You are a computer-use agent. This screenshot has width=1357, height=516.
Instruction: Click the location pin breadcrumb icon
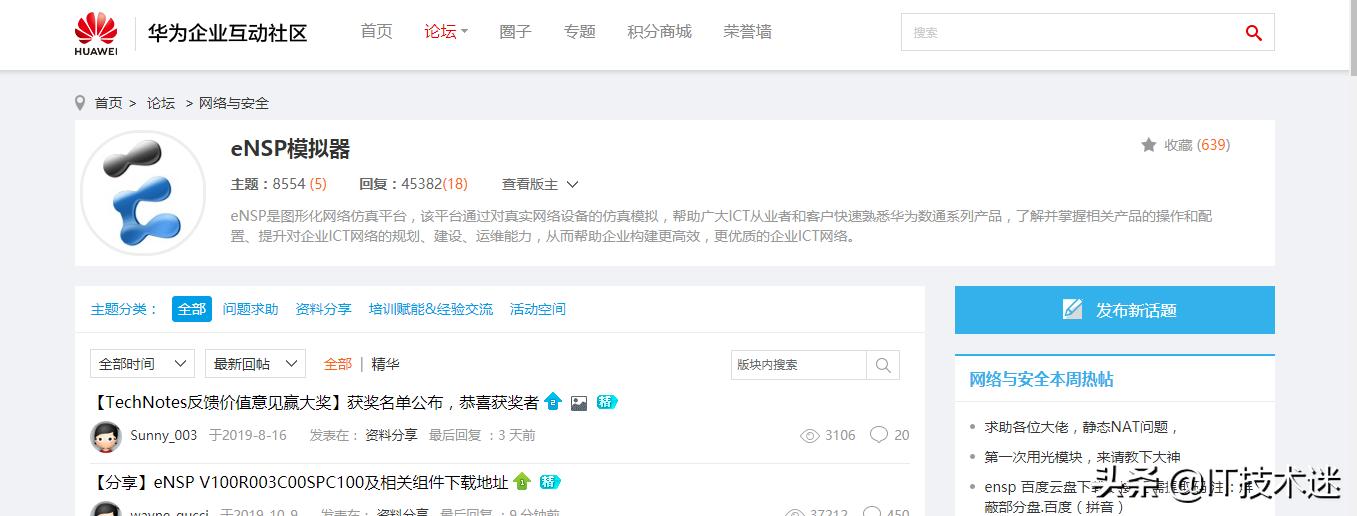point(80,103)
